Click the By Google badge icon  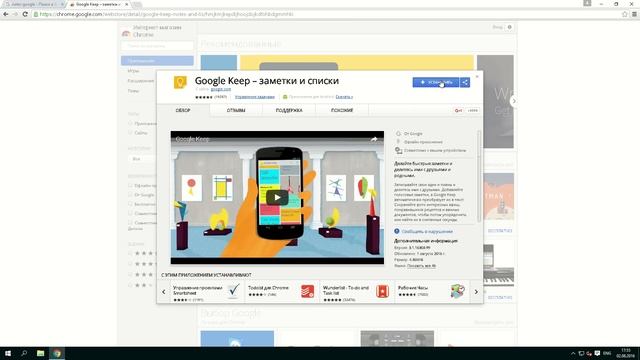(x=398, y=133)
